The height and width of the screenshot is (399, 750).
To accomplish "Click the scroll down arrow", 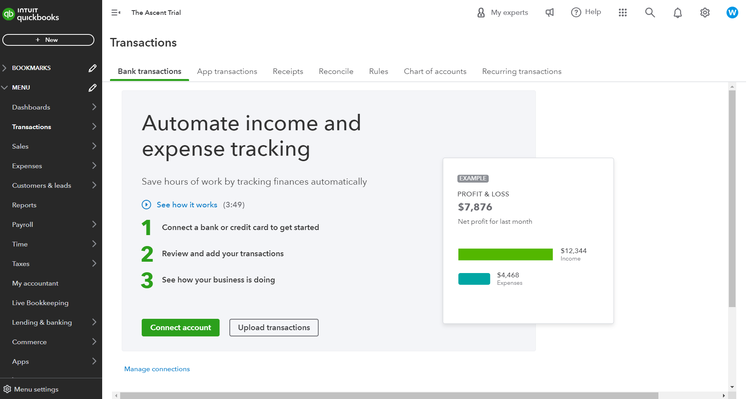I will click(732, 387).
